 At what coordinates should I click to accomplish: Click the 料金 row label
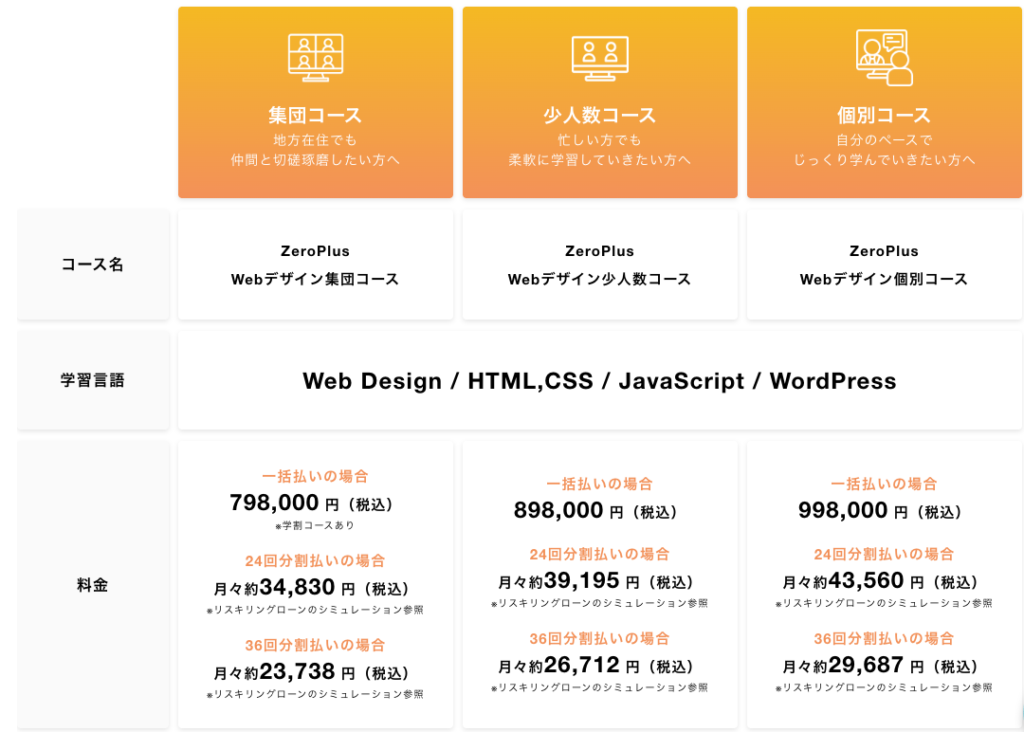point(93,585)
